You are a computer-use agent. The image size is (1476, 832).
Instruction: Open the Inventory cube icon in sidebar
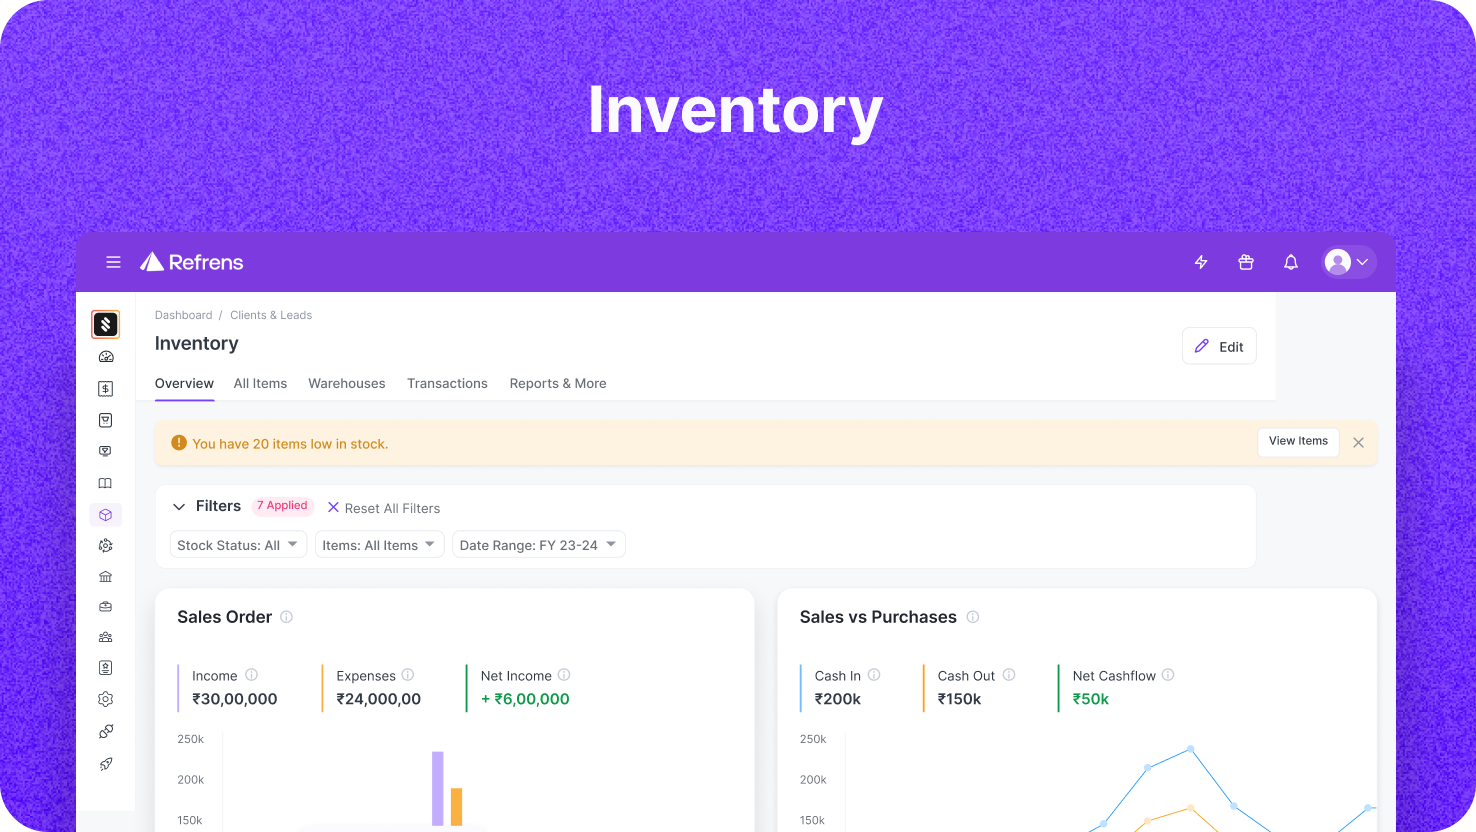[105, 514]
